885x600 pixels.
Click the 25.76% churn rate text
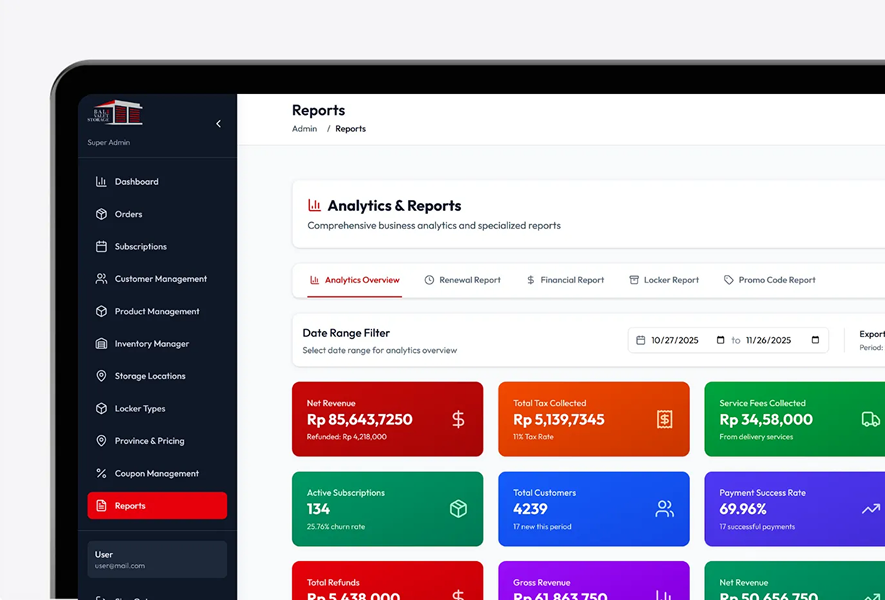[x=336, y=527]
